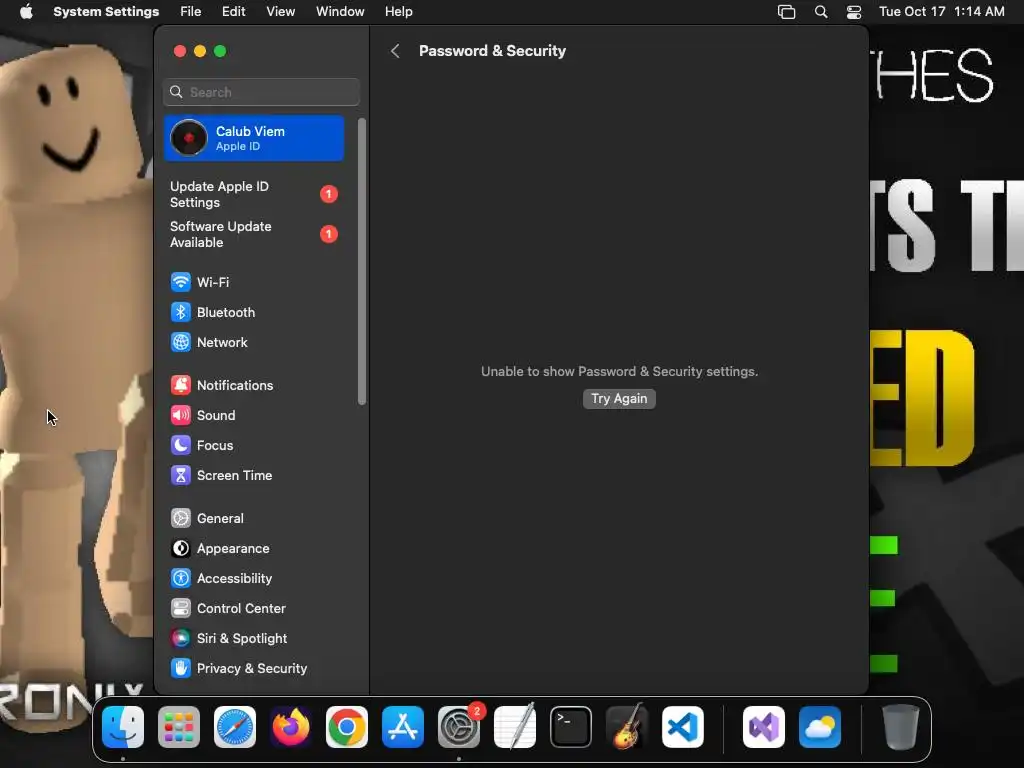Viewport: 1024px width, 768px height.
Task: Open Launchpad from the Dock
Action: [179, 727]
